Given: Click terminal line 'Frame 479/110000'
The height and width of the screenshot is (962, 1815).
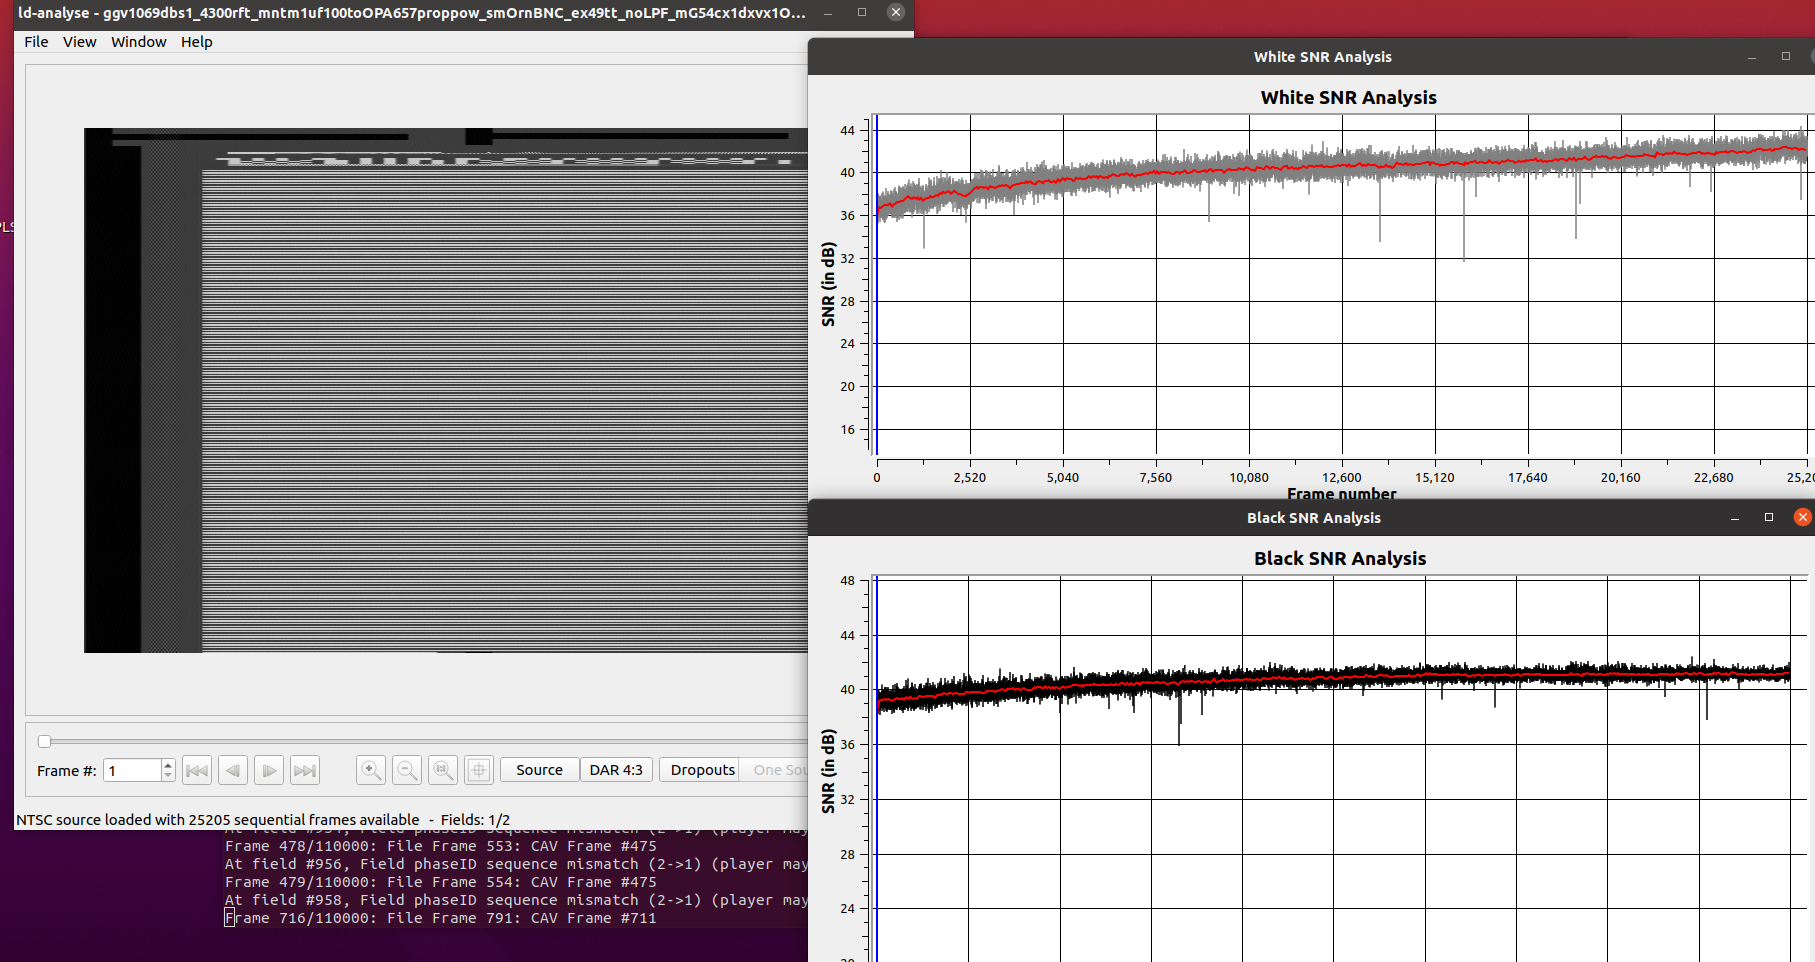Looking at the screenshot, I should pos(440,882).
